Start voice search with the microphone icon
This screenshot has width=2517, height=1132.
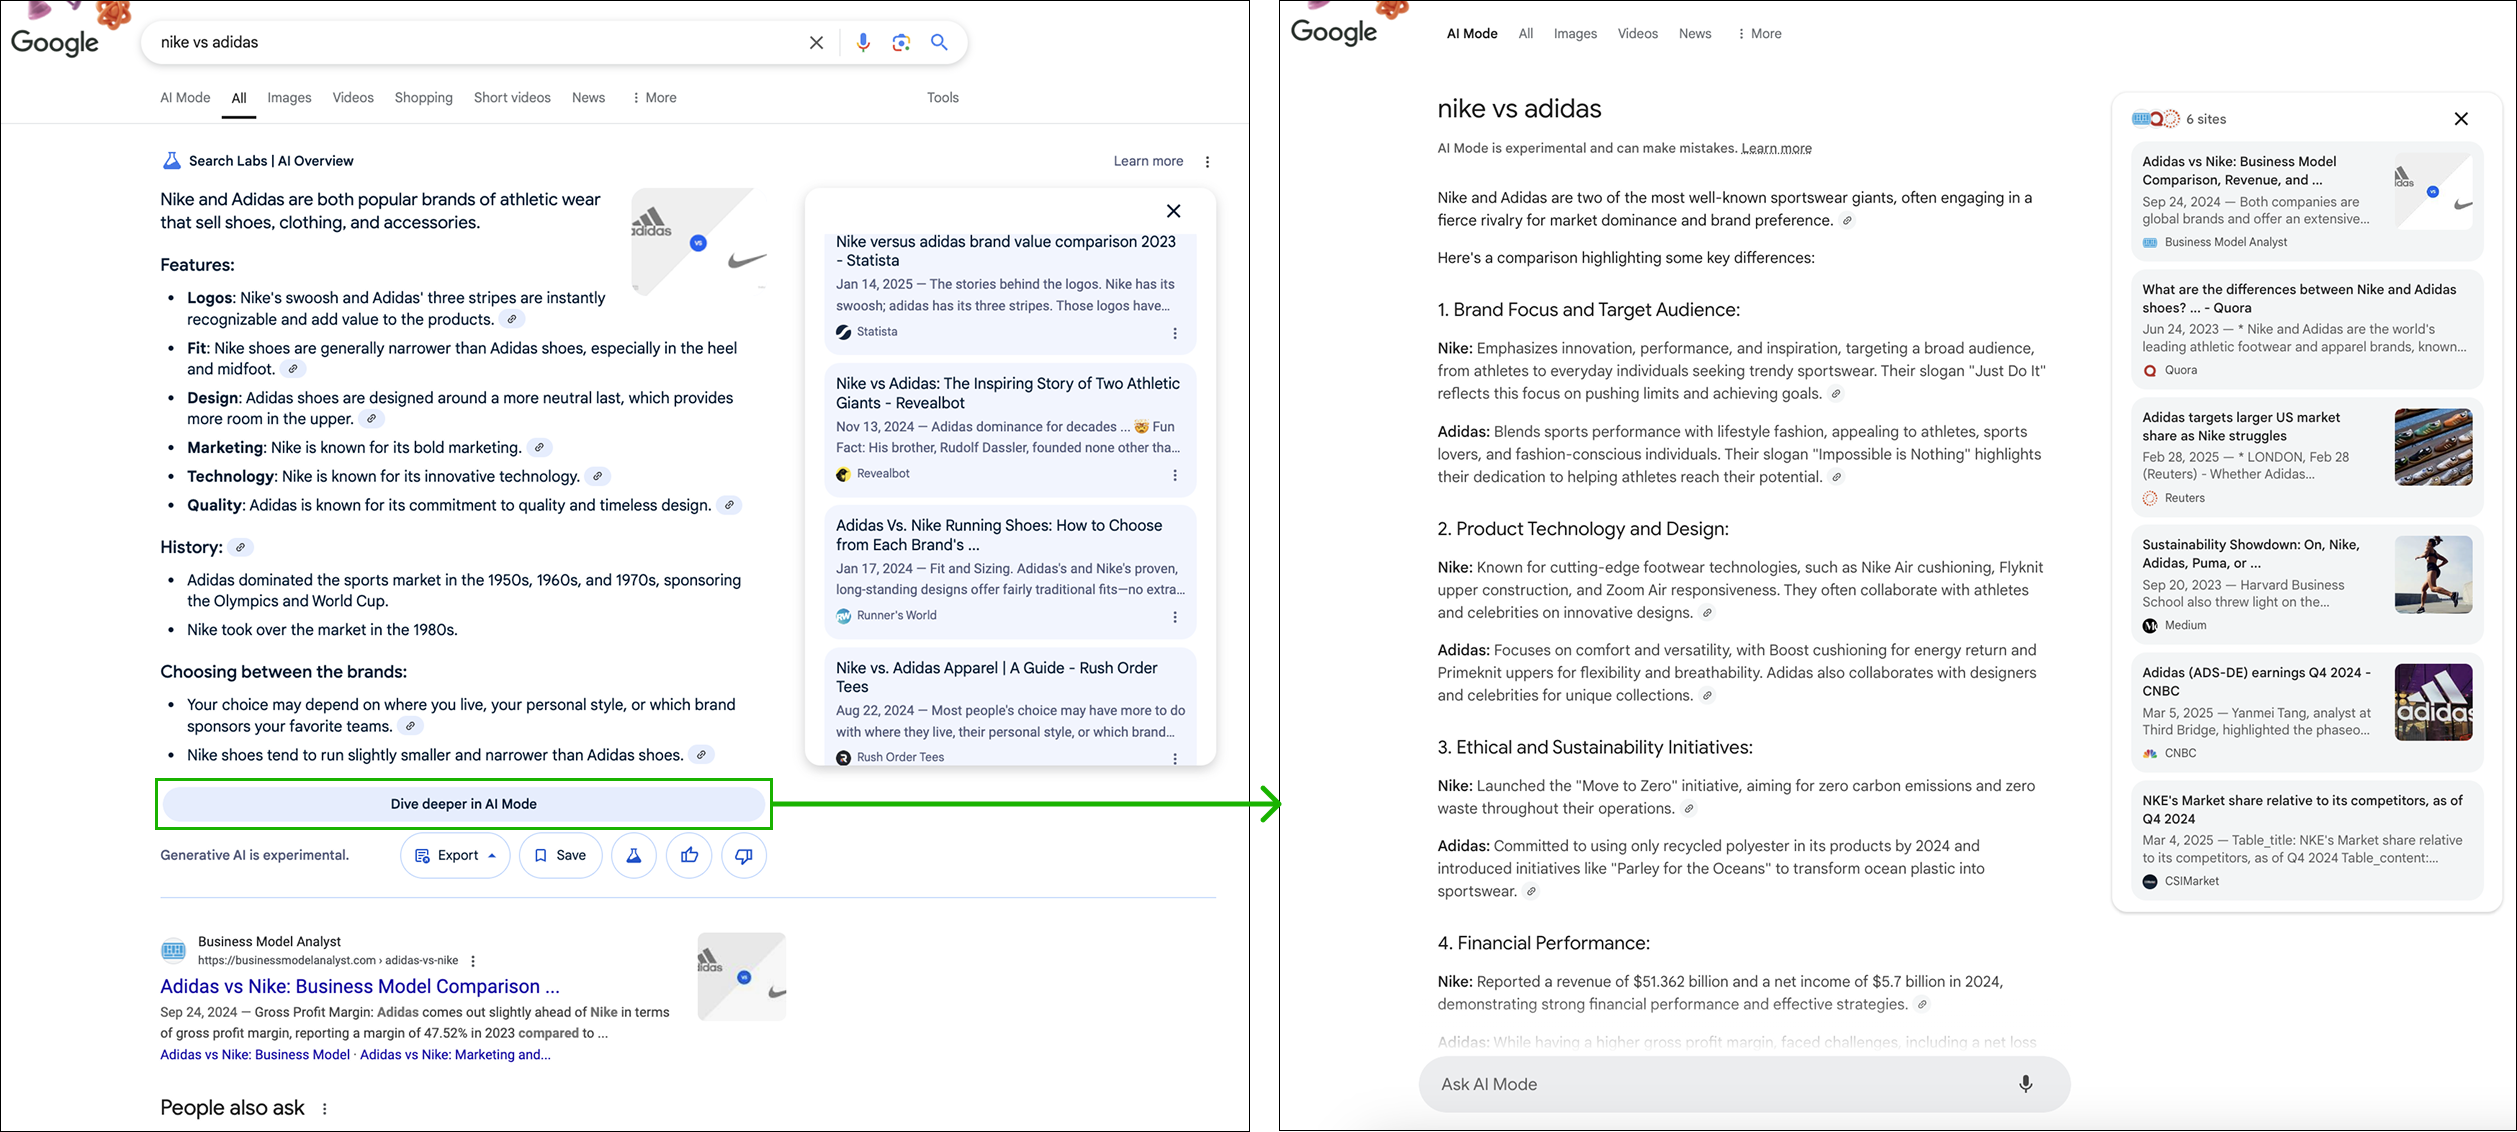(863, 42)
